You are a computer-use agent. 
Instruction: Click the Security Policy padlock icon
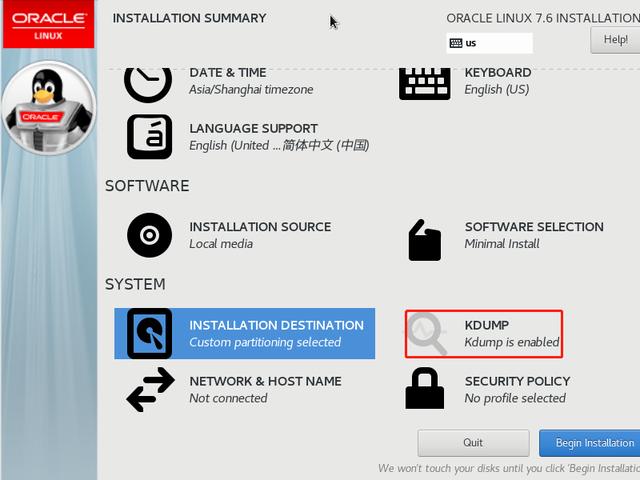[424, 388]
